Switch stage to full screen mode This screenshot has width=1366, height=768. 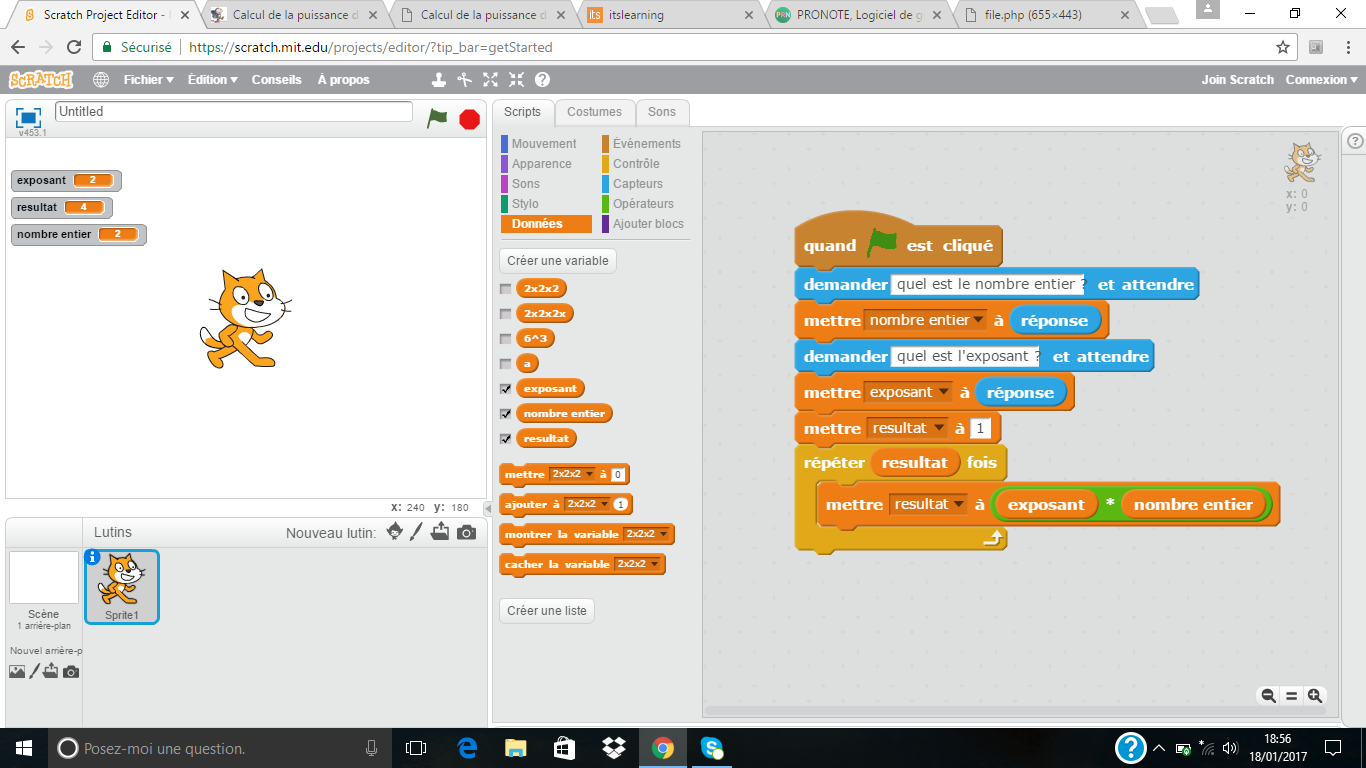click(28, 116)
